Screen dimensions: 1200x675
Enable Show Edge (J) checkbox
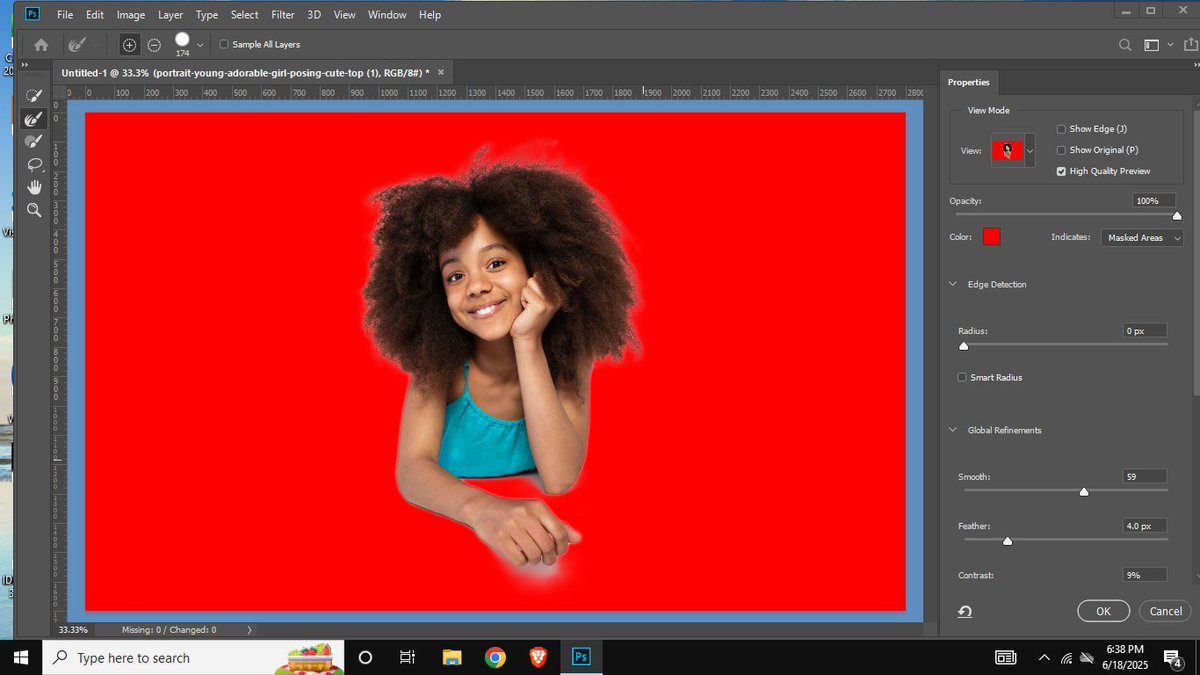(1061, 129)
